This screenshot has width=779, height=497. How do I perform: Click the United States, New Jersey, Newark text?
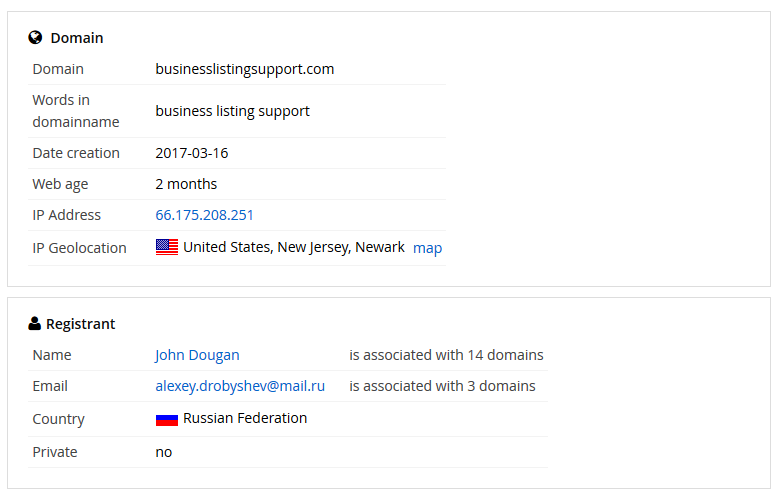[294, 247]
